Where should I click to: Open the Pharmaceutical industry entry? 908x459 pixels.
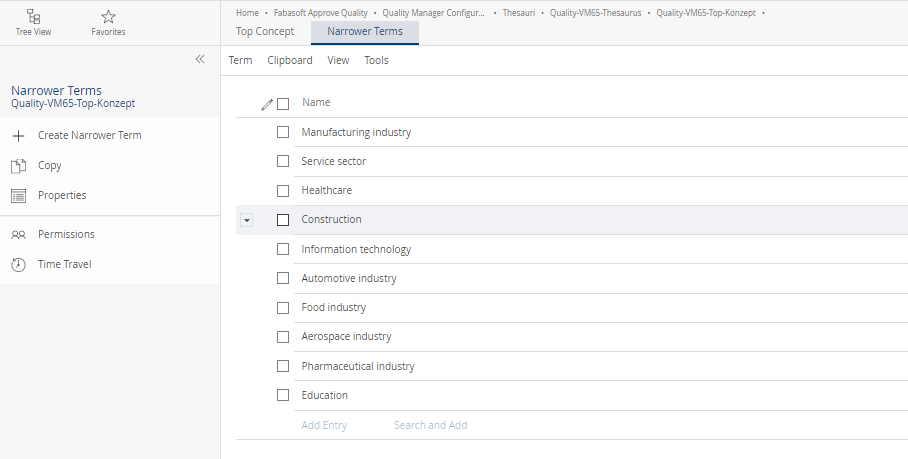[358, 366]
